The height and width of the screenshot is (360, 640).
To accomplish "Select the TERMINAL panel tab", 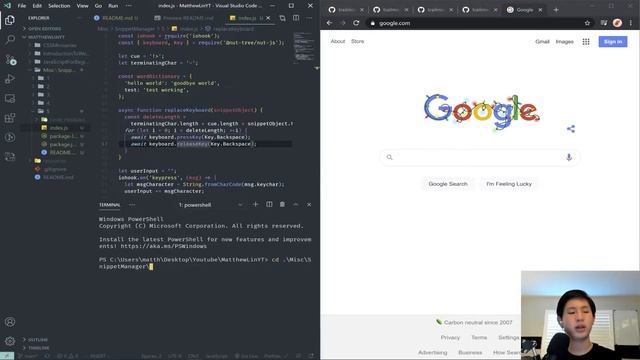I will [109, 205].
